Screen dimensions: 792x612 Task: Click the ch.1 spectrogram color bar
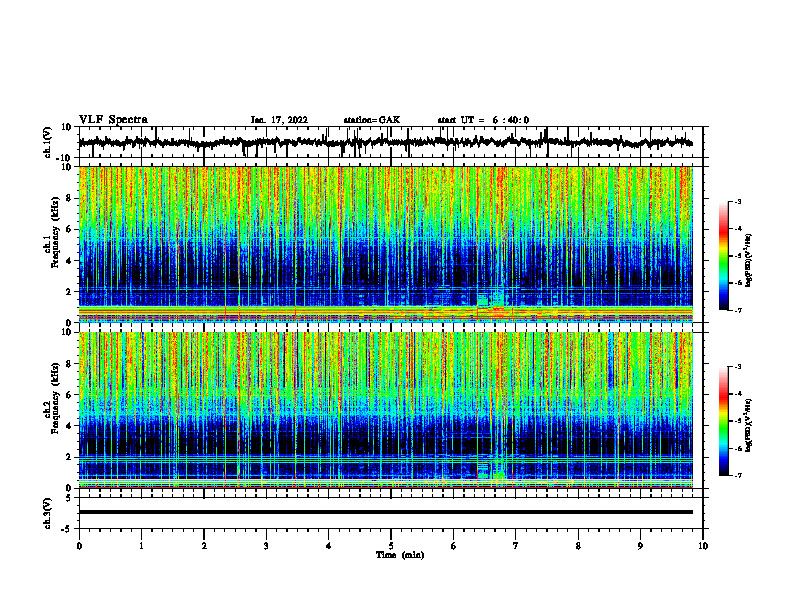tap(724, 256)
